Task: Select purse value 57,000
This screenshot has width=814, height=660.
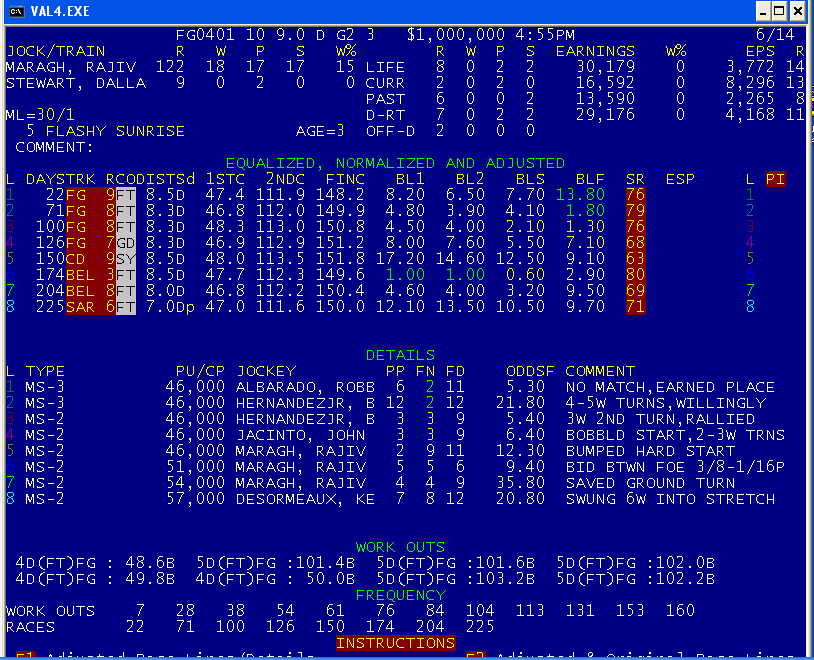Action: coord(195,499)
